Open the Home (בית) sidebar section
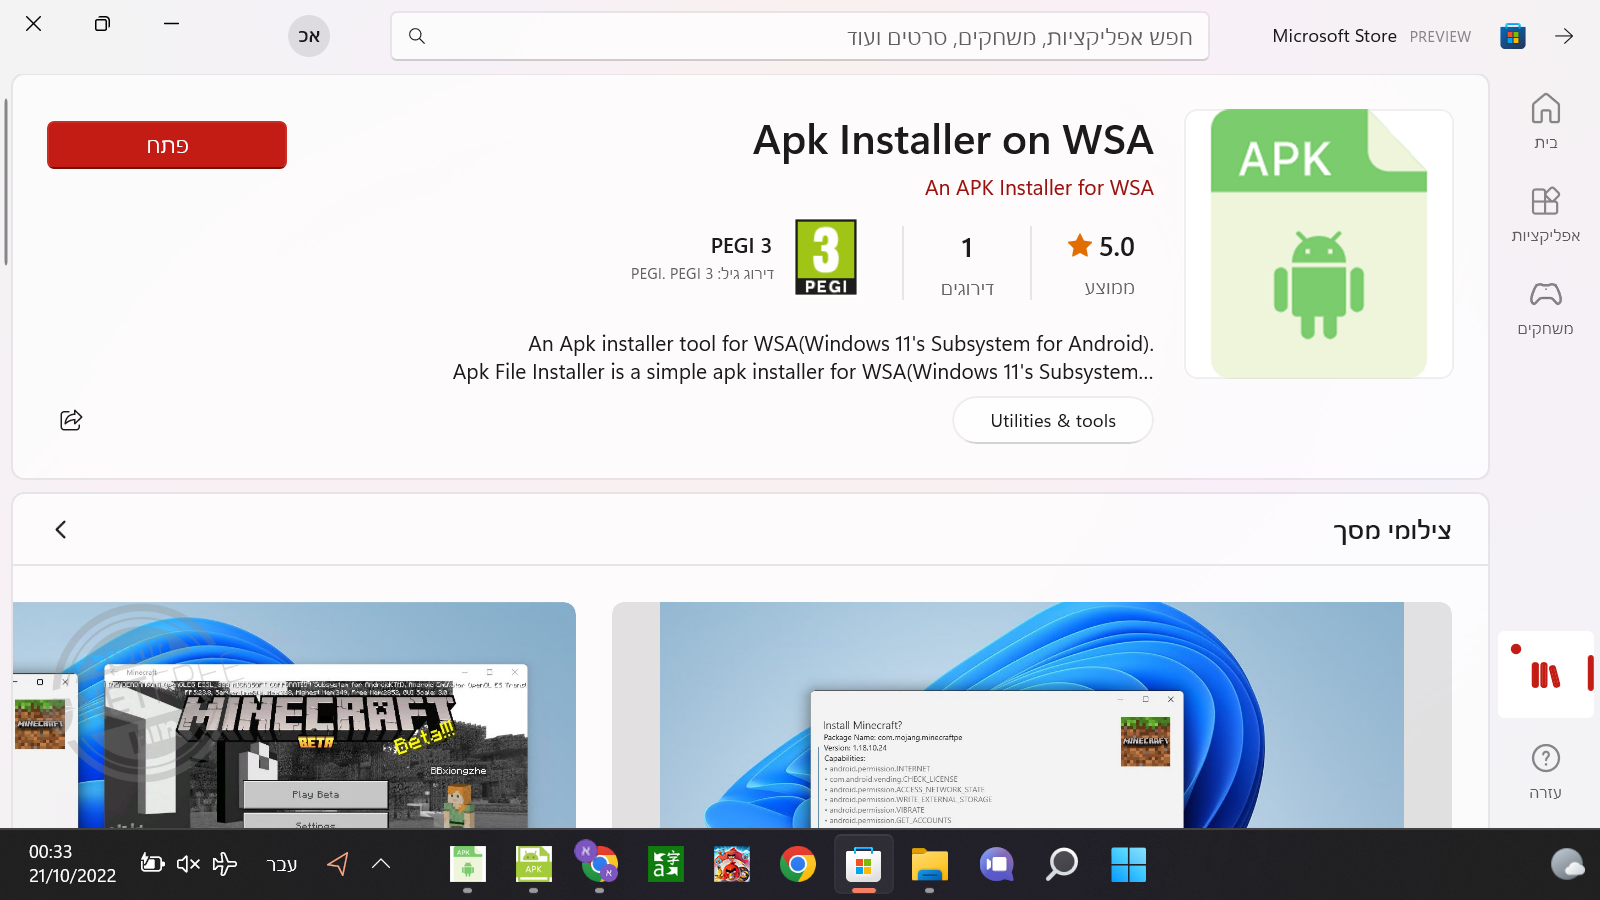1600x900 pixels. click(1545, 121)
